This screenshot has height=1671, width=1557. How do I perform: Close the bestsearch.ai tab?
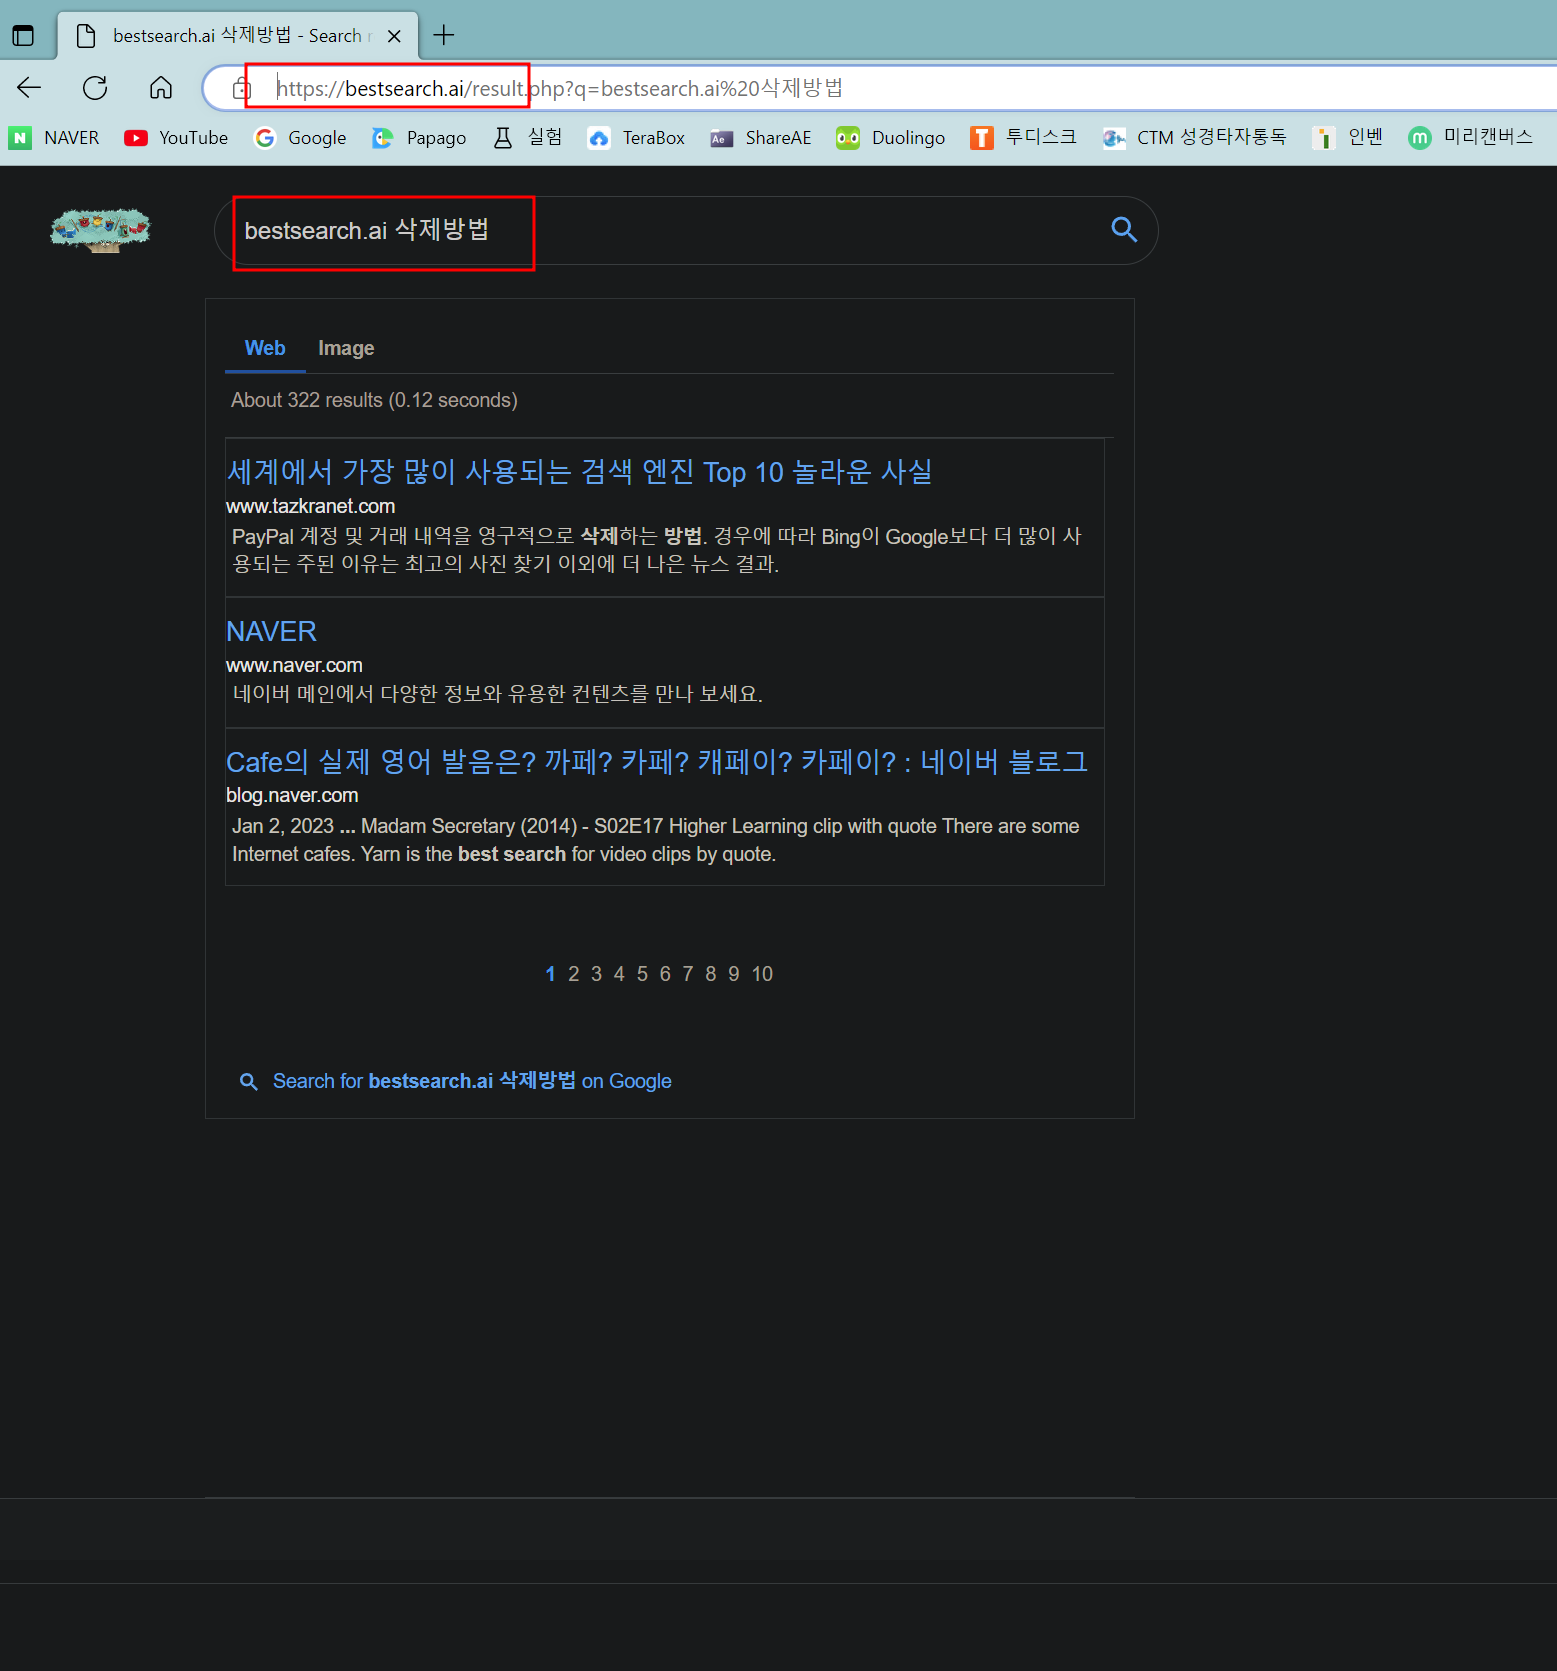[x=394, y=36]
